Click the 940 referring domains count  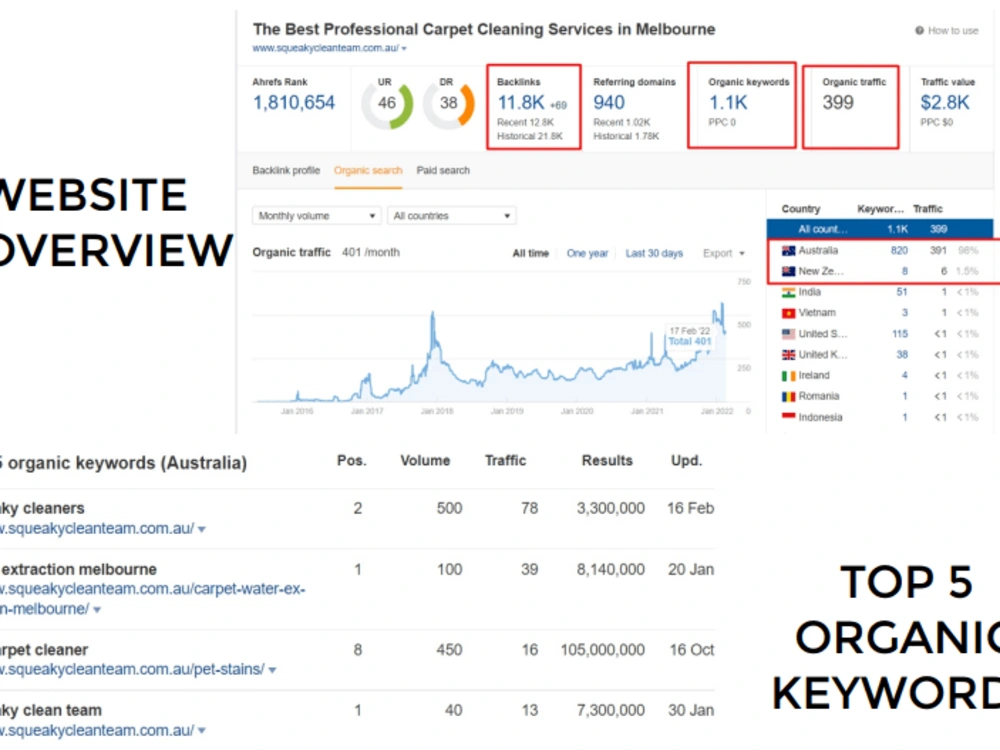click(x=609, y=103)
